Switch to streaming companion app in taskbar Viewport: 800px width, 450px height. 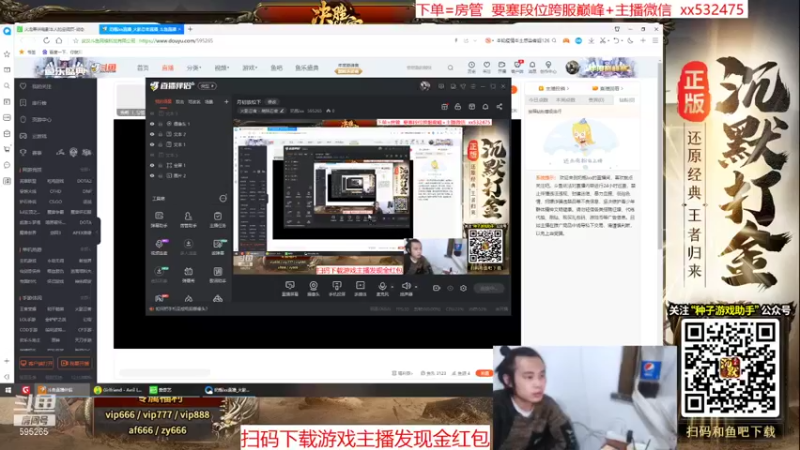61,390
